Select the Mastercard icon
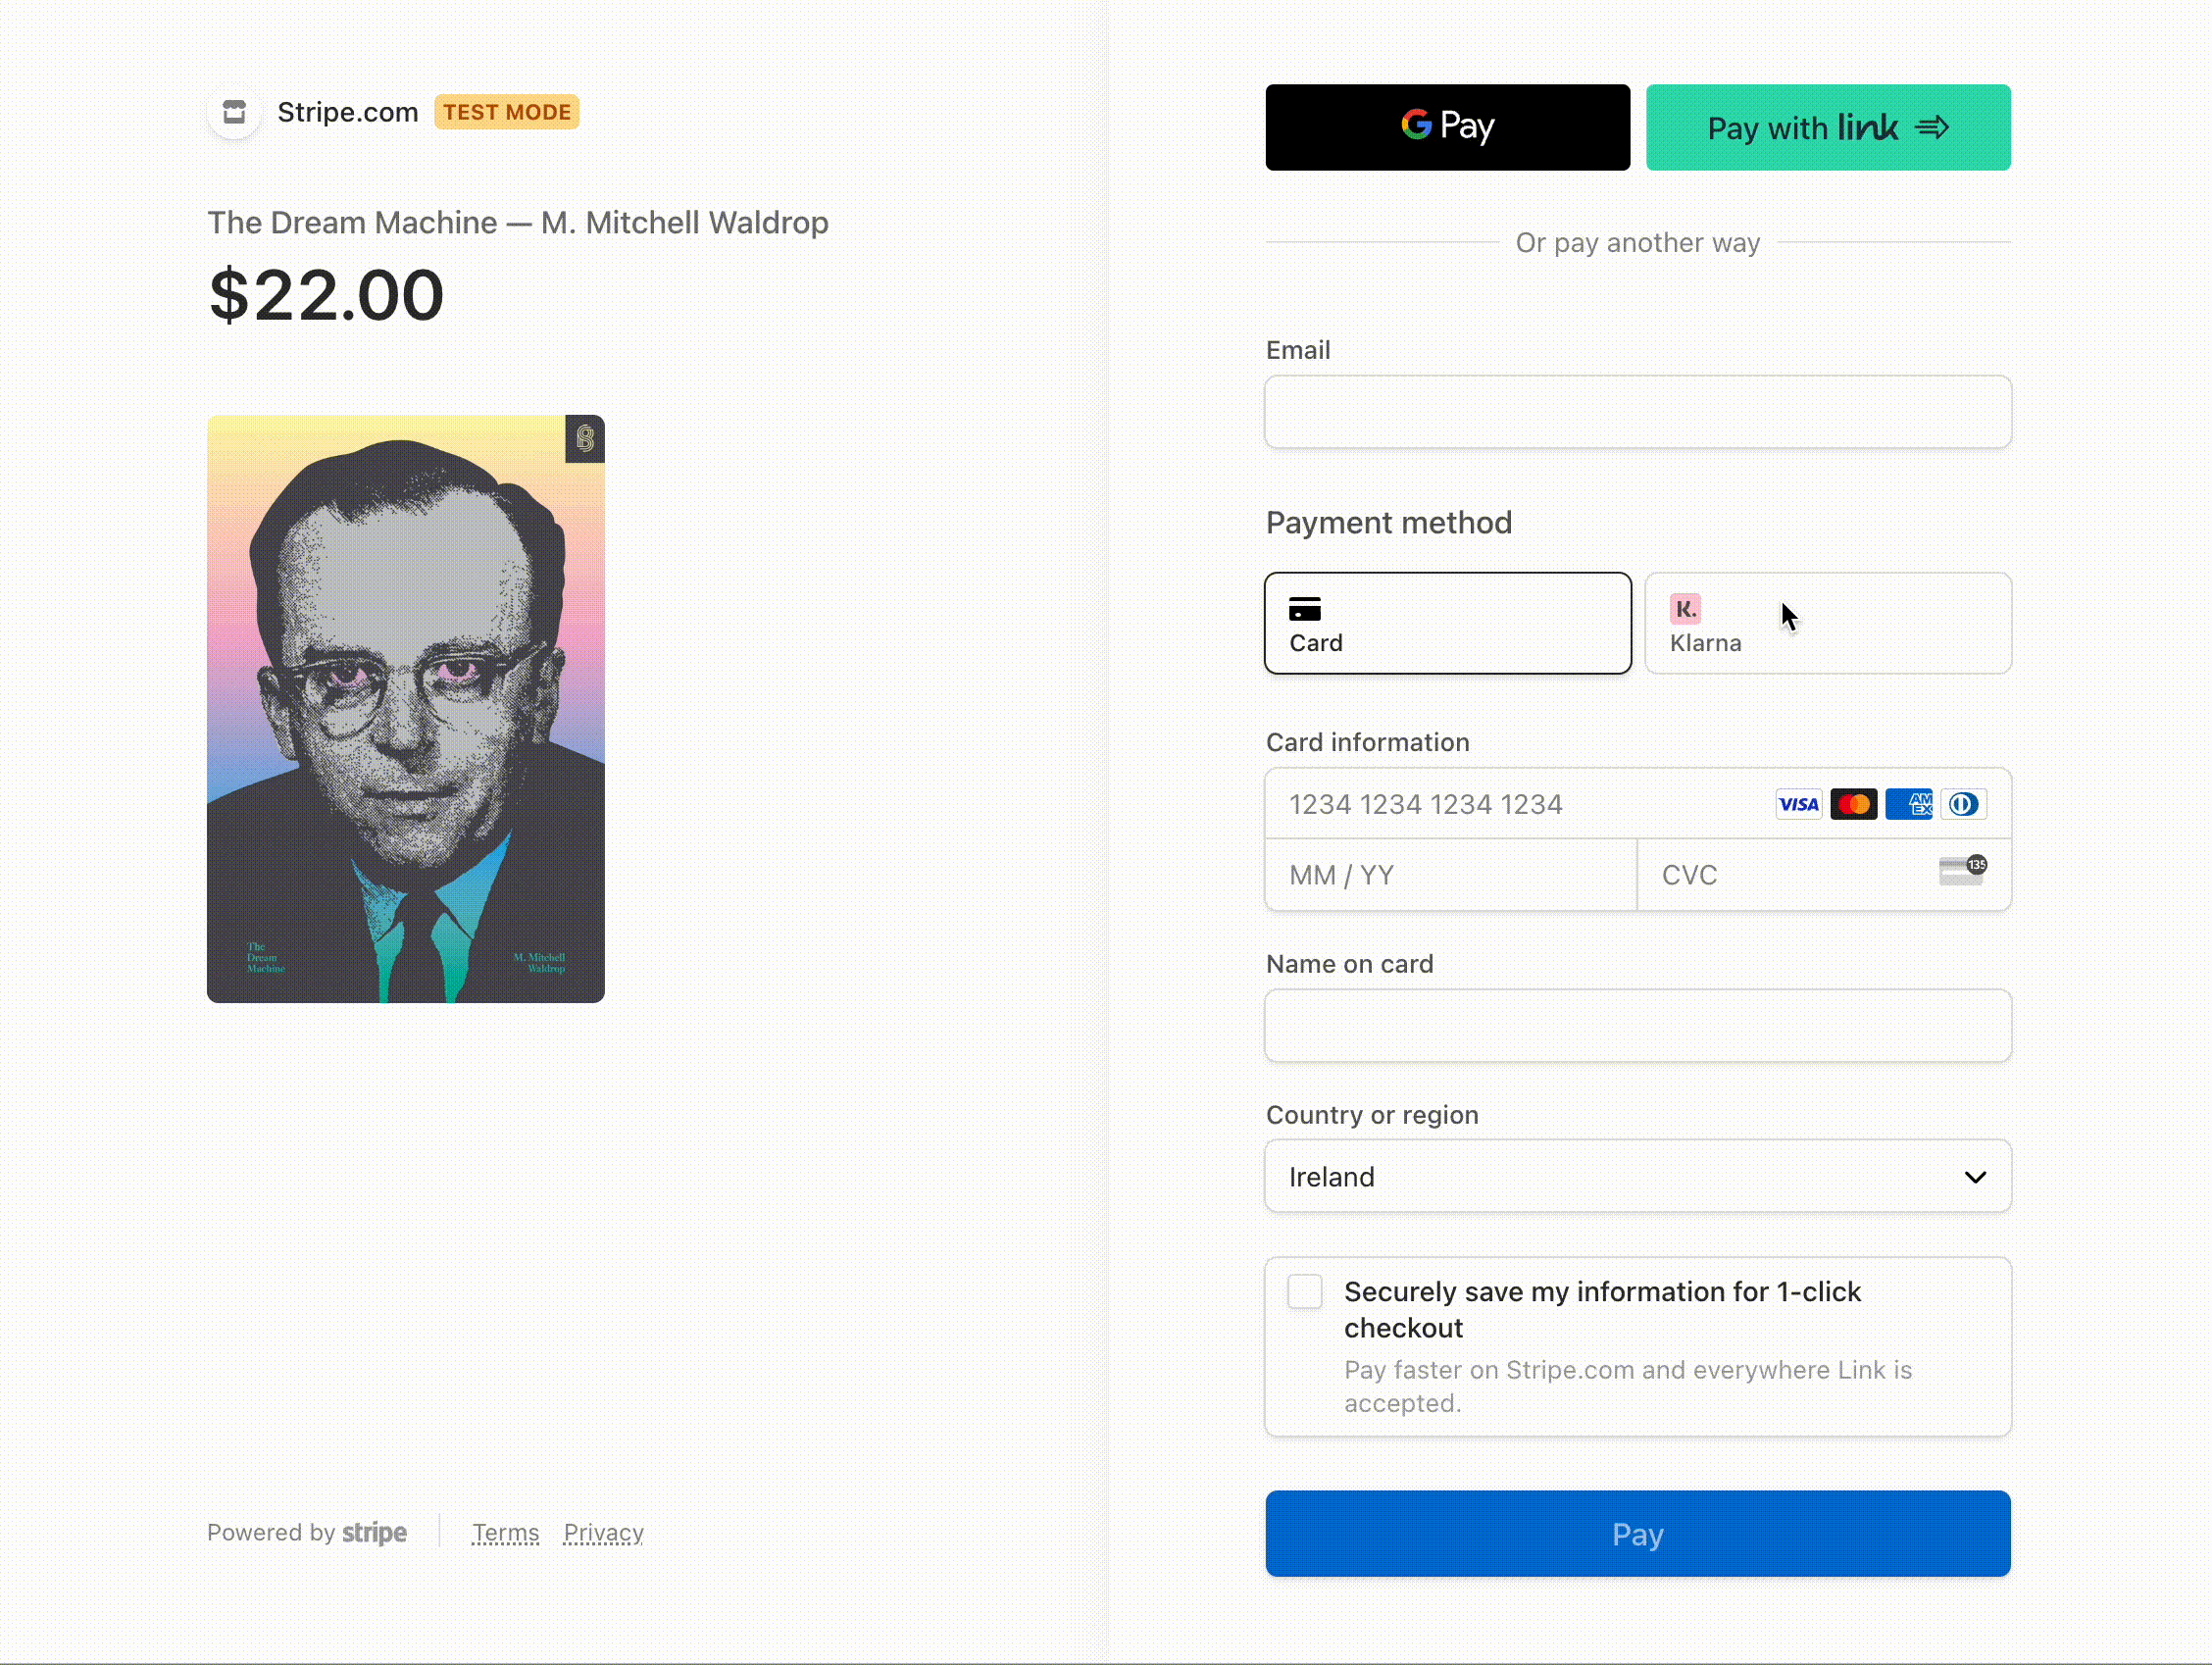The height and width of the screenshot is (1665, 2212). (x=1853, y=803)
